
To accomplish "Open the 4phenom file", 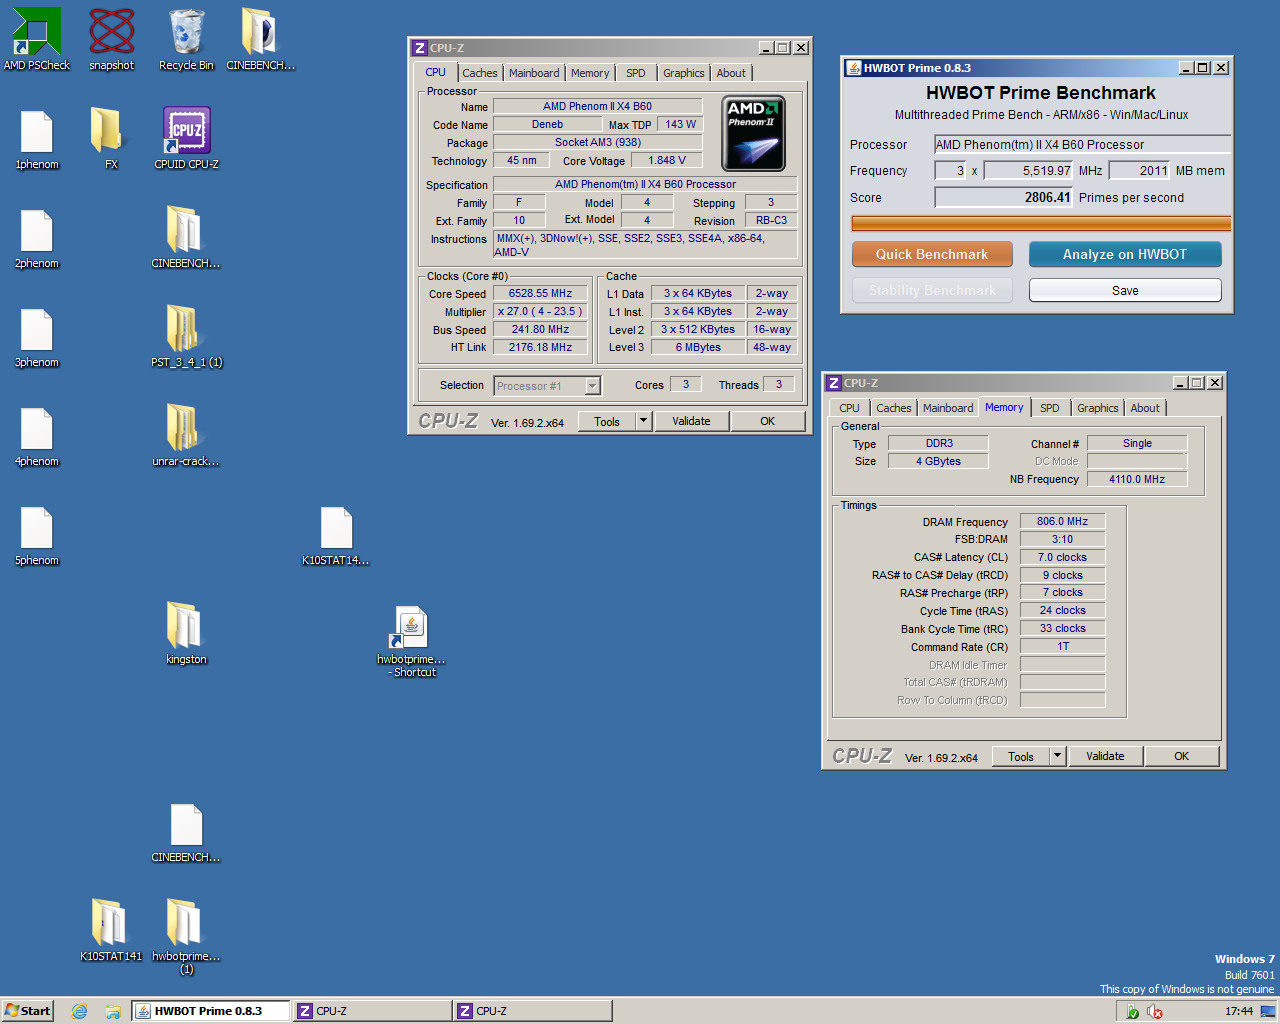I will [36, 436].
